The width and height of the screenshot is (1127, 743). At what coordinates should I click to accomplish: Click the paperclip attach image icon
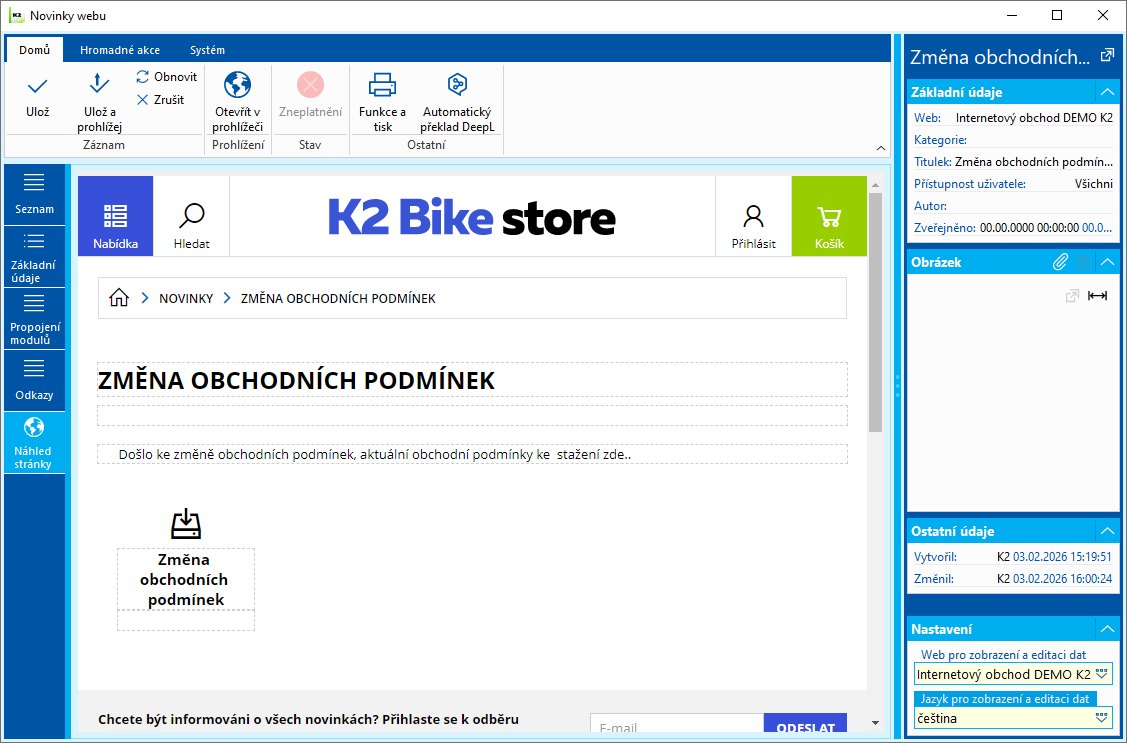tap(1060, 262)
